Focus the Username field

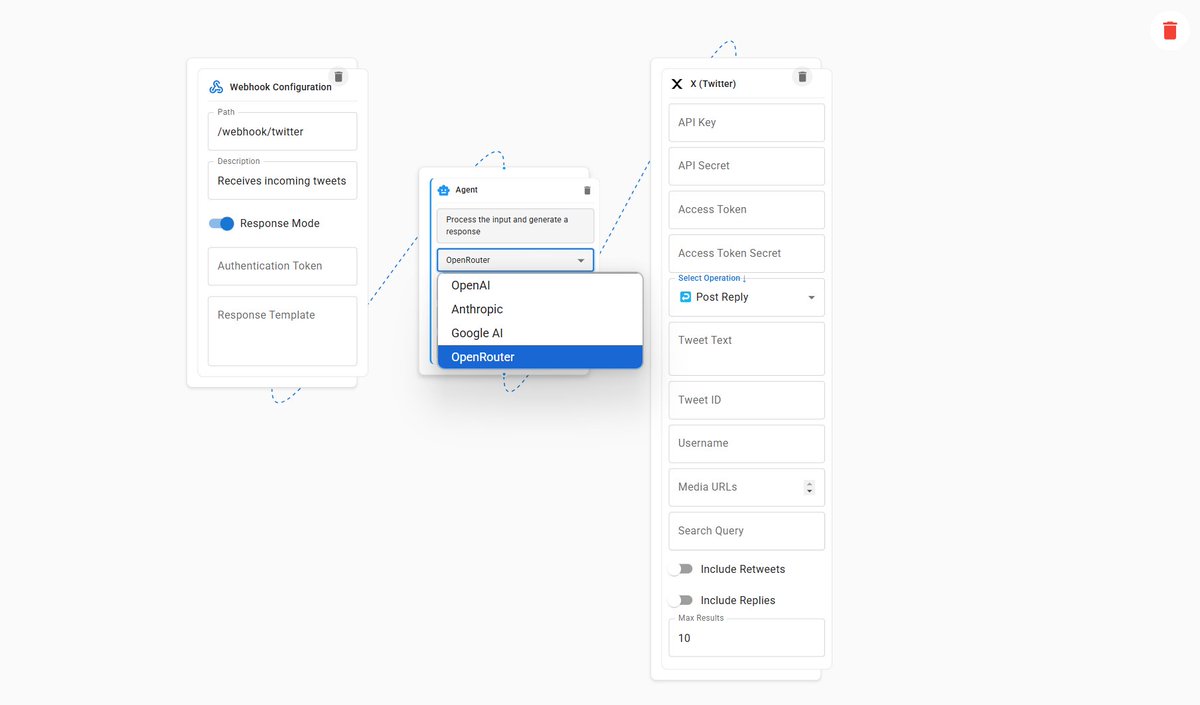click(x=746, y=443)
